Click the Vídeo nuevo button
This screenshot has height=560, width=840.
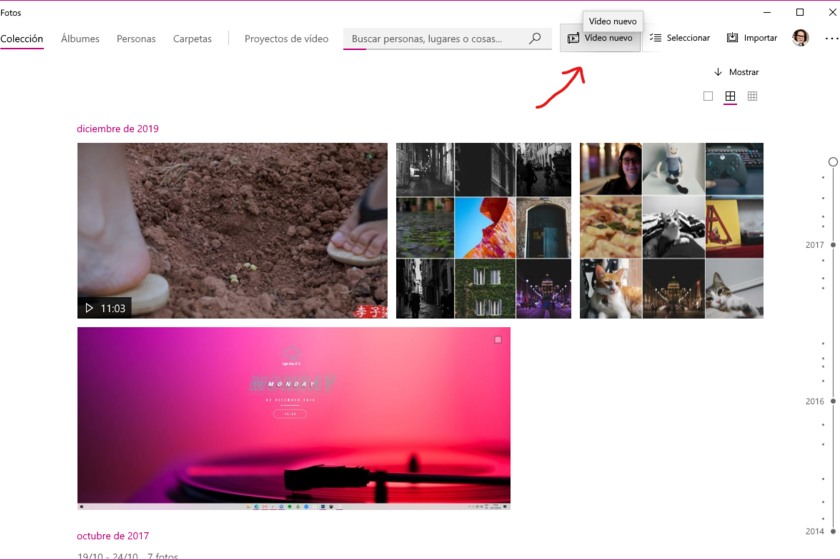(x=600, y=38)
